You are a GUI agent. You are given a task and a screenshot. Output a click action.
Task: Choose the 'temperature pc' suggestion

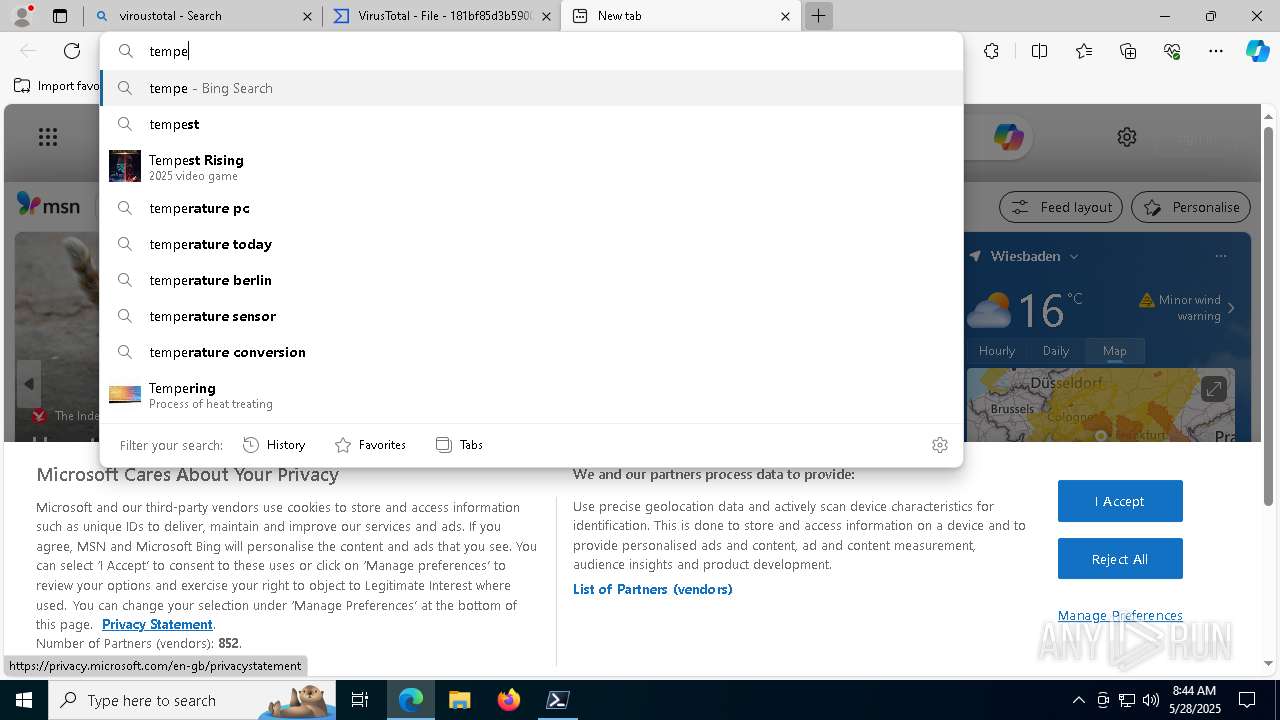point(531,208)
